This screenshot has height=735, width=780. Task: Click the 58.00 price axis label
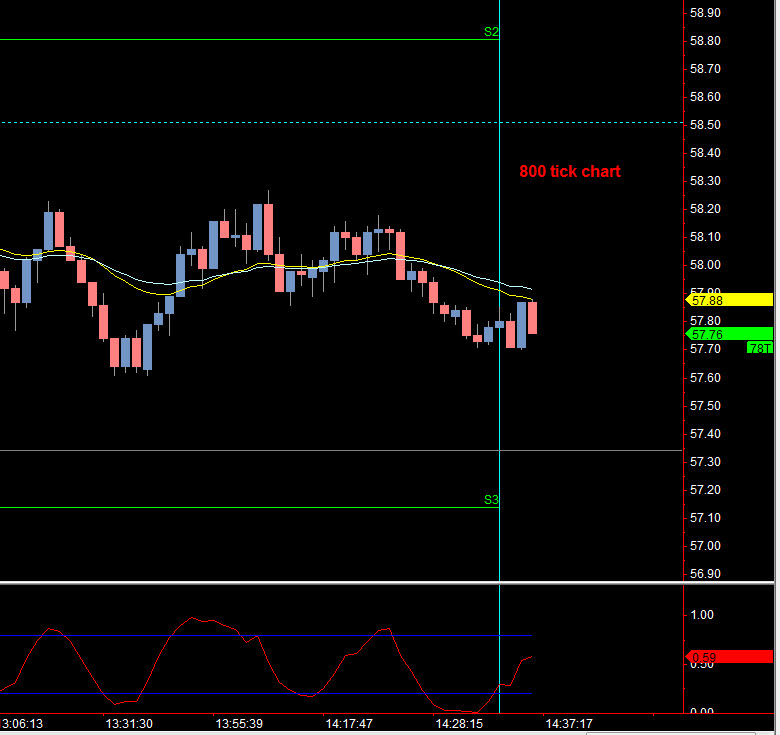pyautogui.click(x=705, y=265)
